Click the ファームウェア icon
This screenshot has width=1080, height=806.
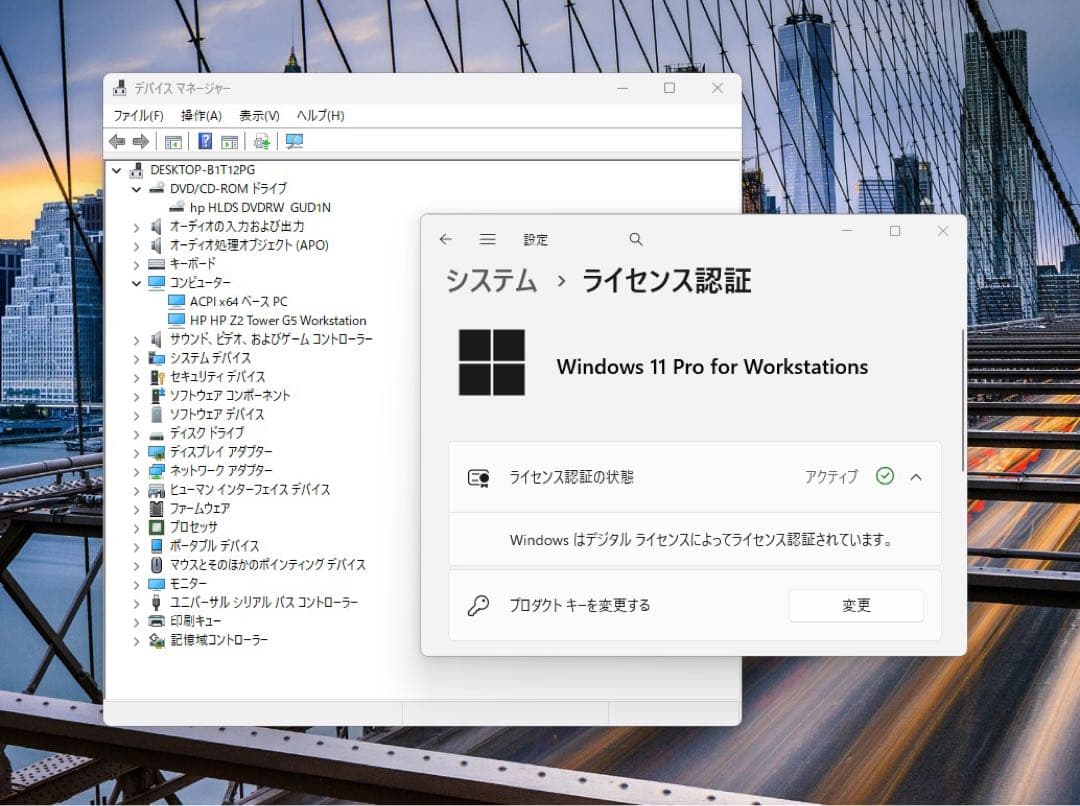157,508
